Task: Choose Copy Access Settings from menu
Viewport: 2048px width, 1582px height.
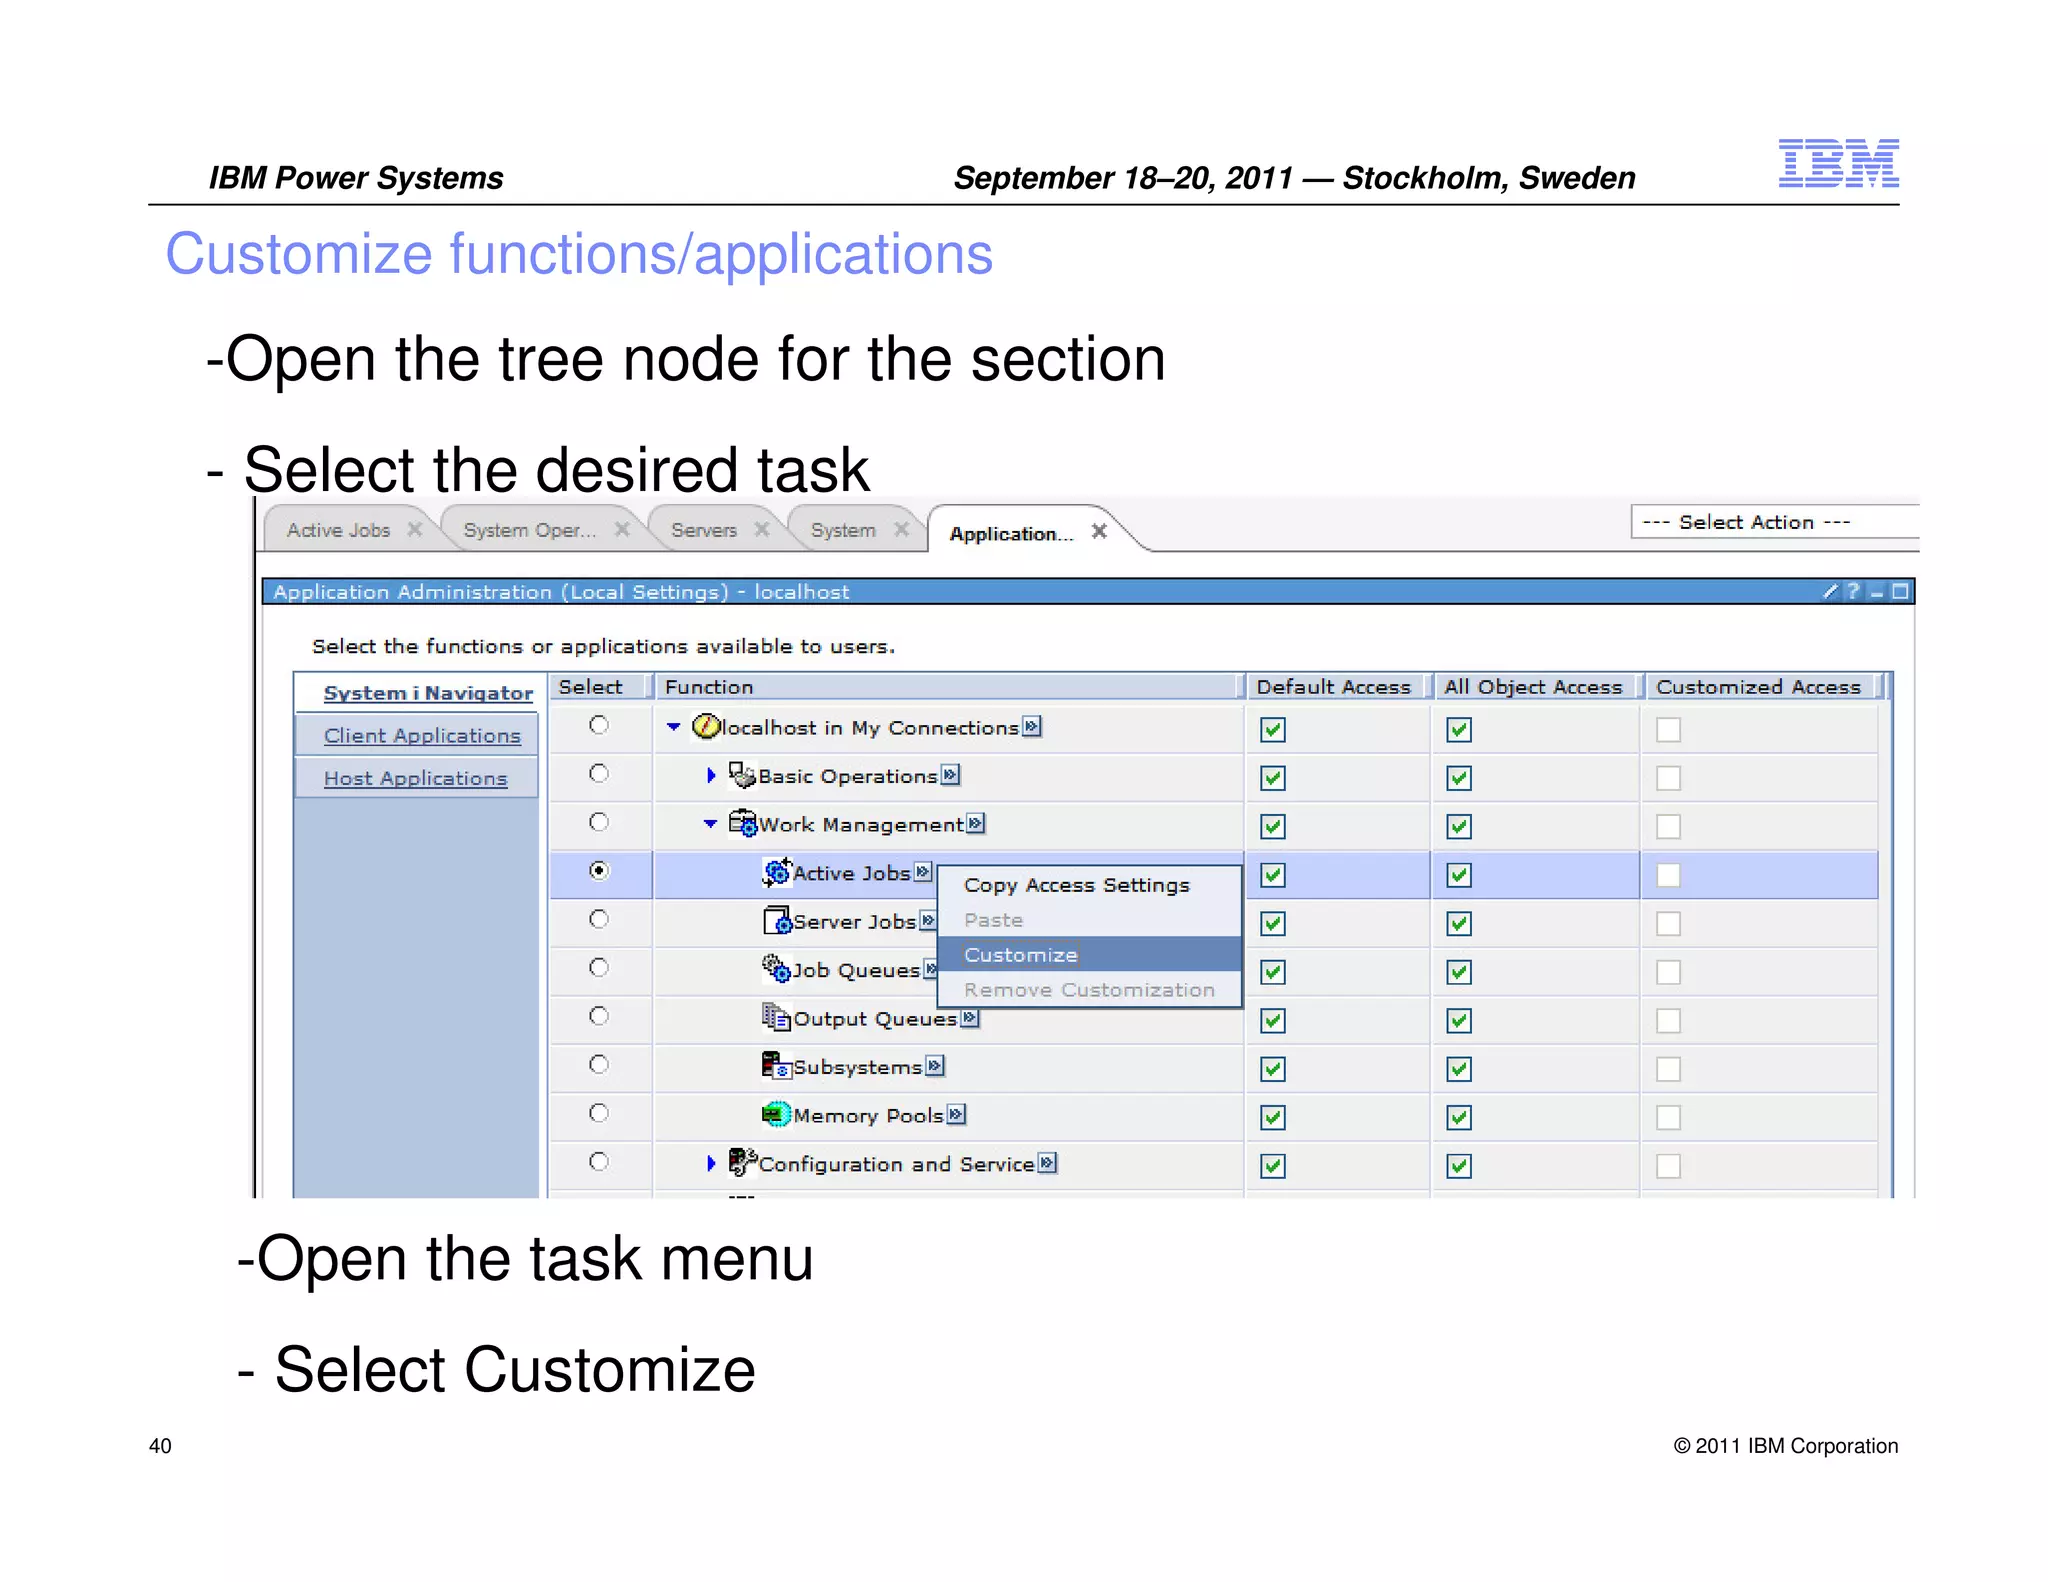Action: click(x=1077, y=885)
